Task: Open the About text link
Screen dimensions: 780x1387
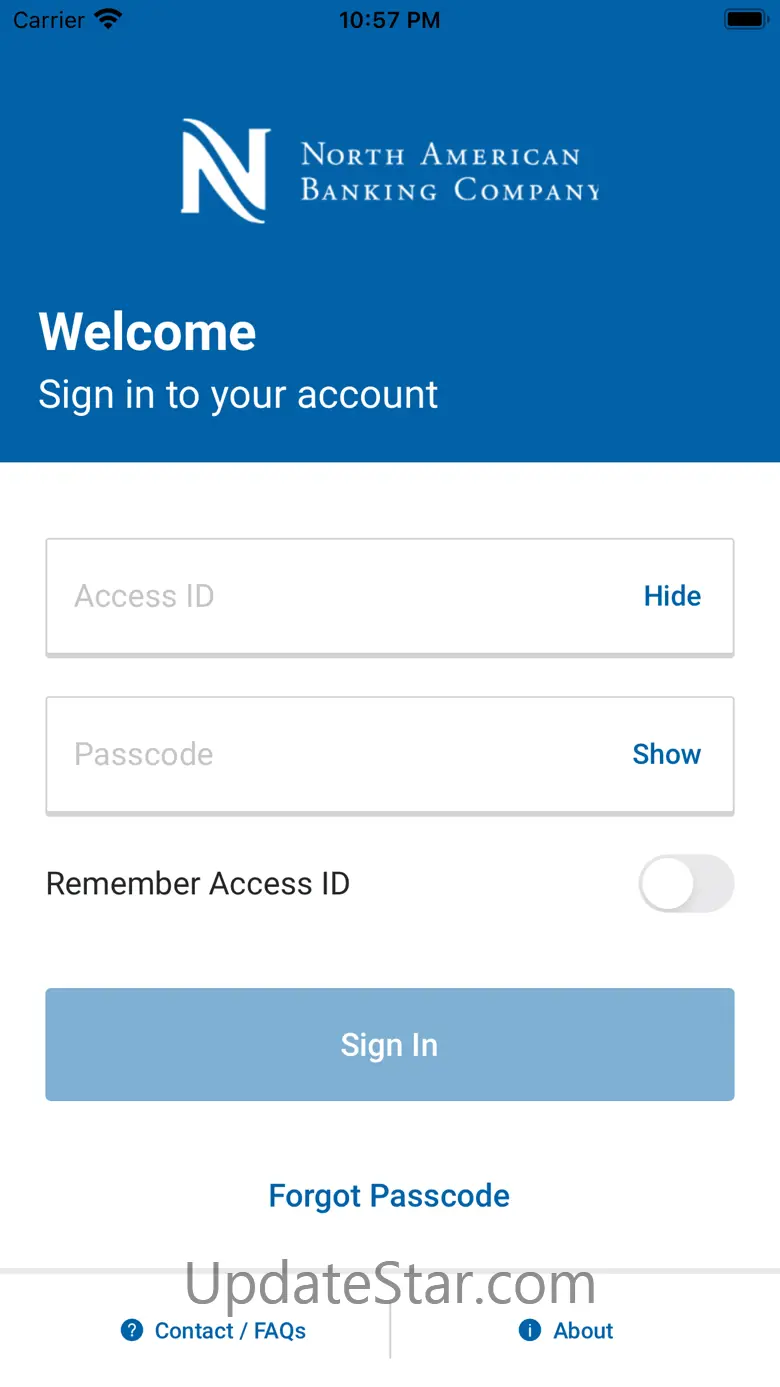Action: [583, 1331]
